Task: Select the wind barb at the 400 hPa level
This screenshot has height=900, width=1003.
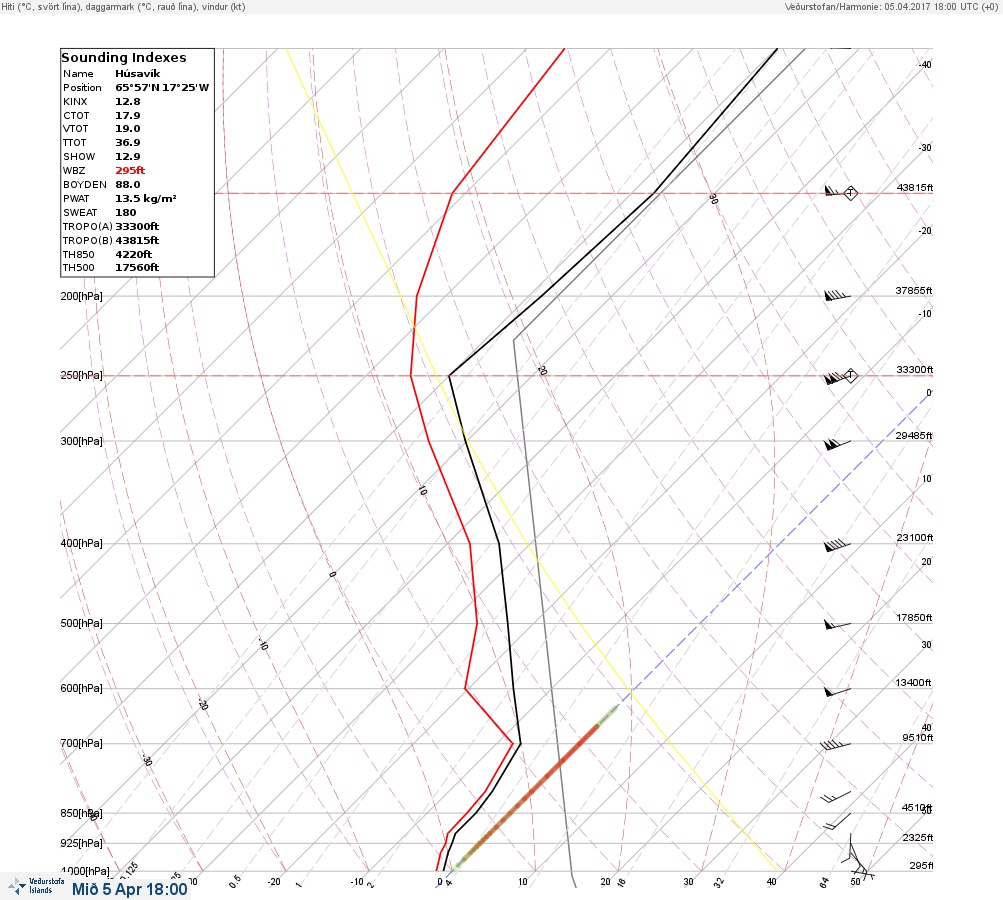Action: [x=837, y=545]
